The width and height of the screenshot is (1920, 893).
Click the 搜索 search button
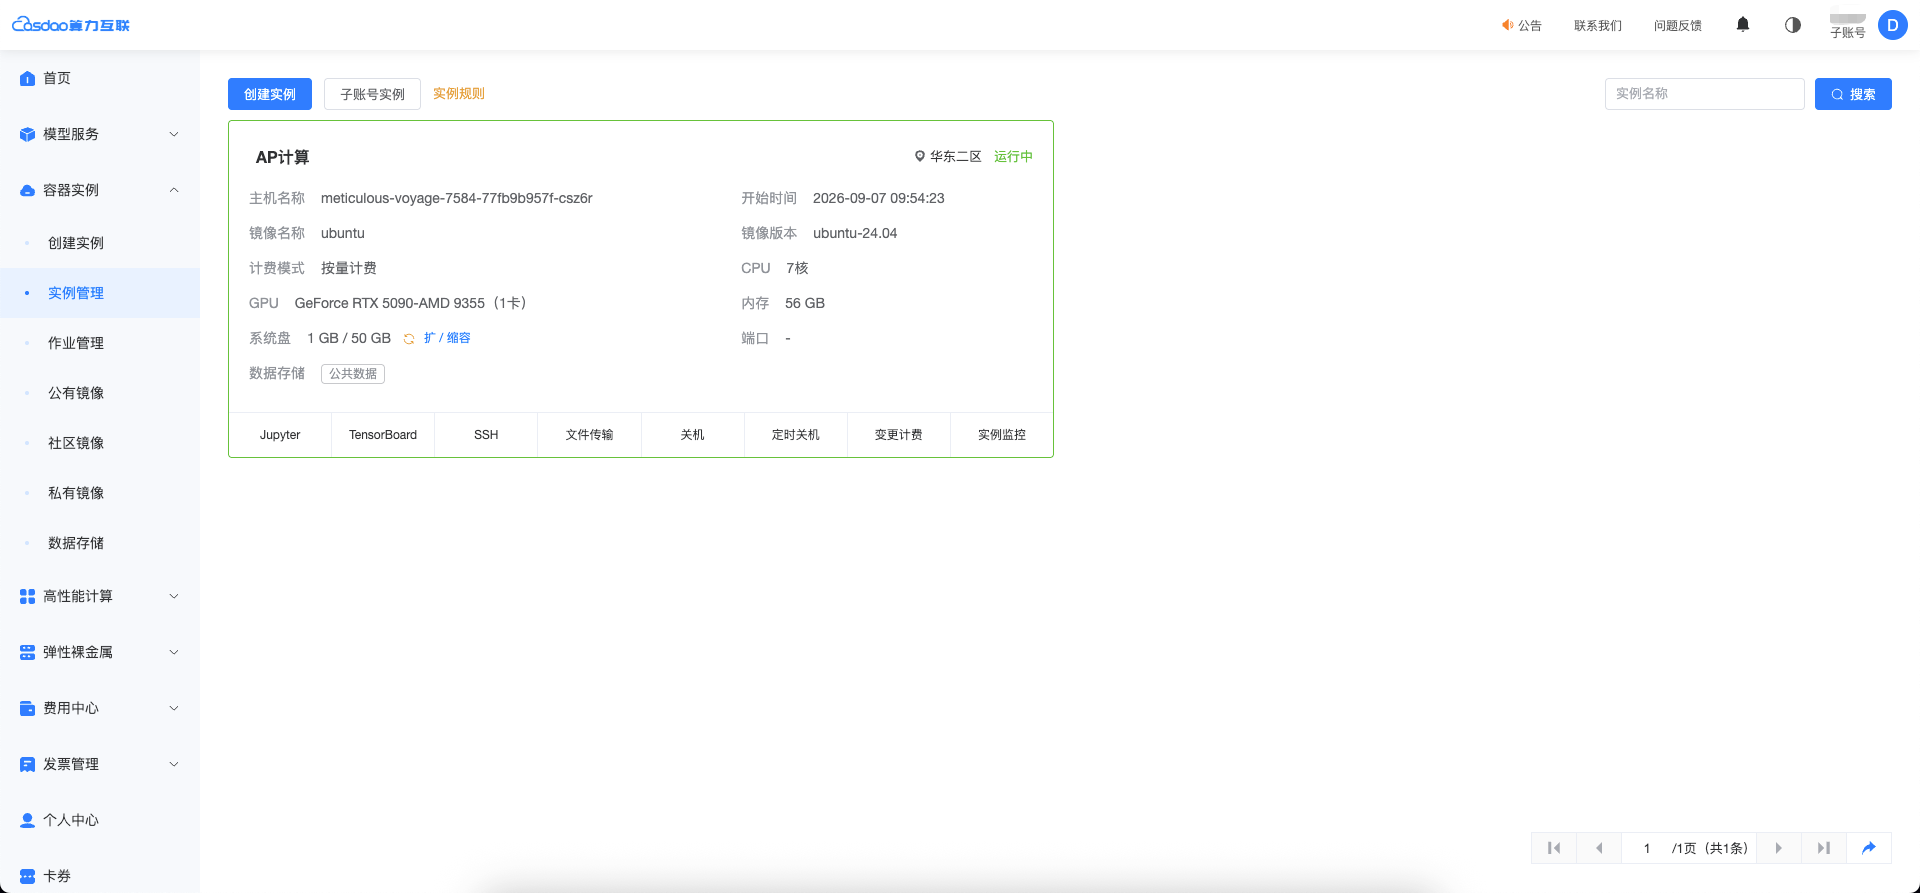(1853, 94)
